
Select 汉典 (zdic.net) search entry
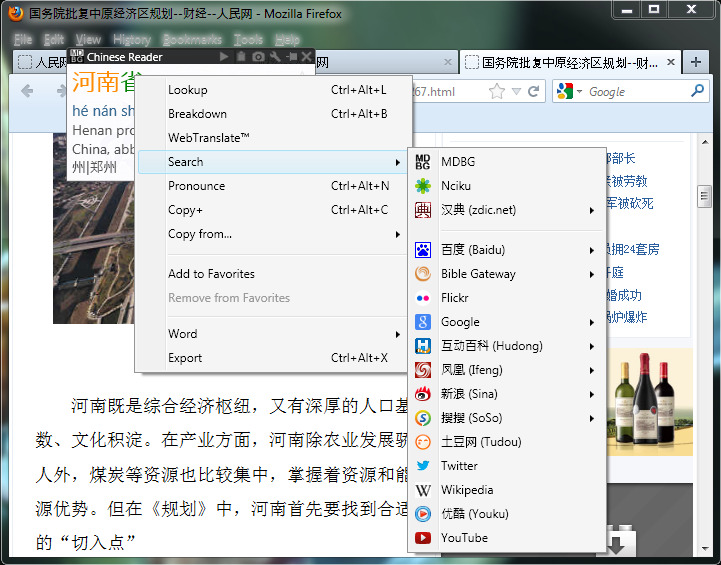(507, 210)
